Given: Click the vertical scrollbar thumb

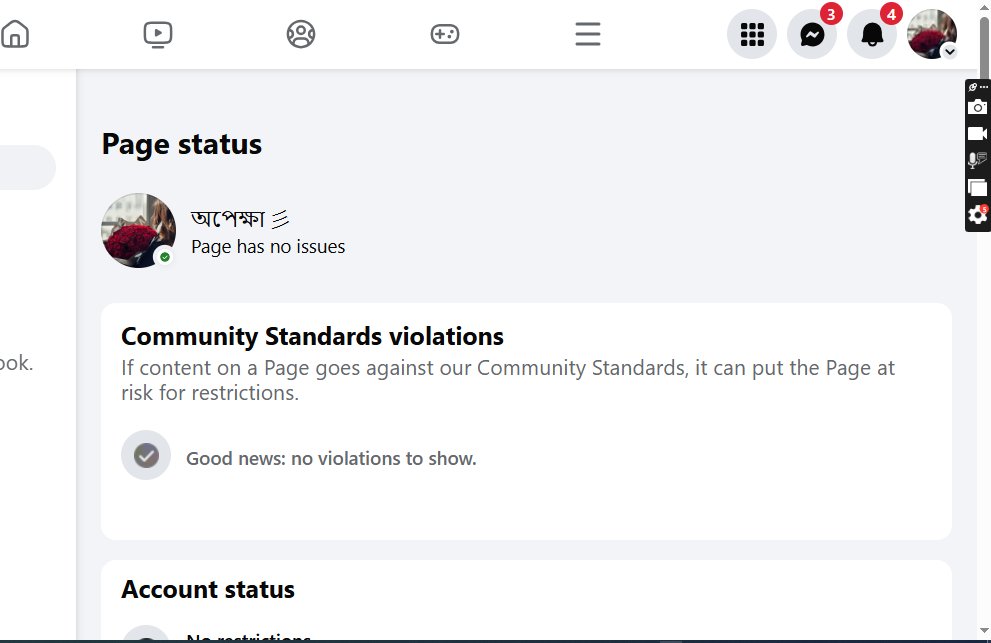Looking at the screenshot, I should (x=984, y=47).
